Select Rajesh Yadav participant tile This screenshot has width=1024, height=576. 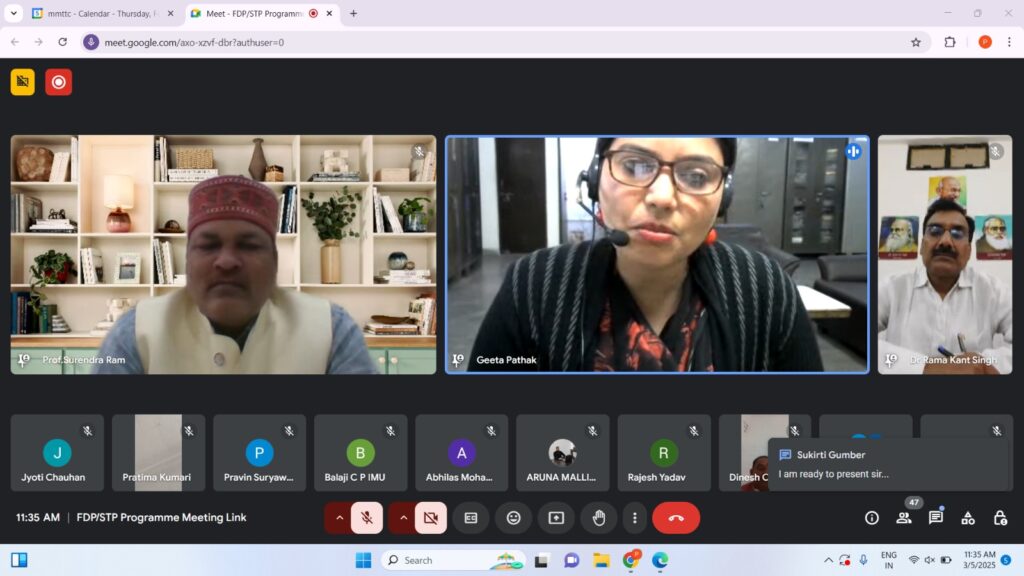click(x=664, y=453)
